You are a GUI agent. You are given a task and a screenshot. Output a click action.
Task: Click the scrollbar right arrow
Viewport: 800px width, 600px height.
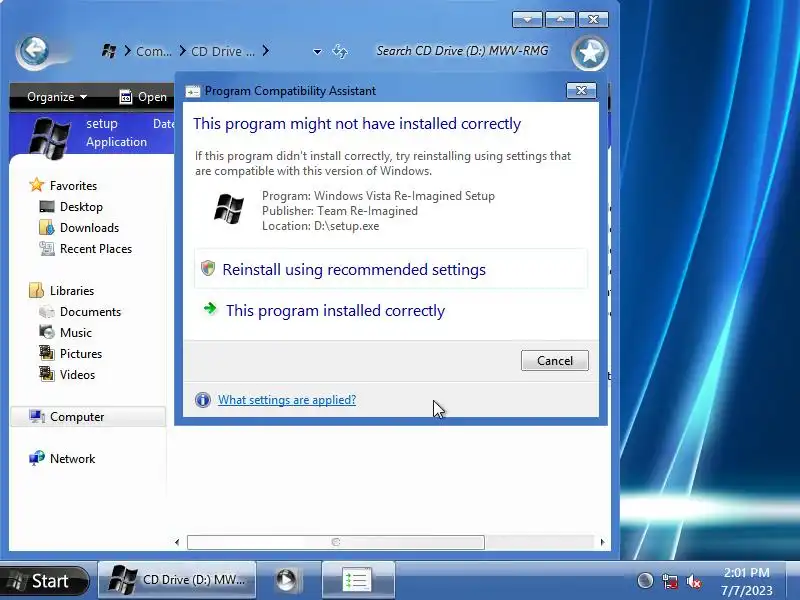(602, 542)
